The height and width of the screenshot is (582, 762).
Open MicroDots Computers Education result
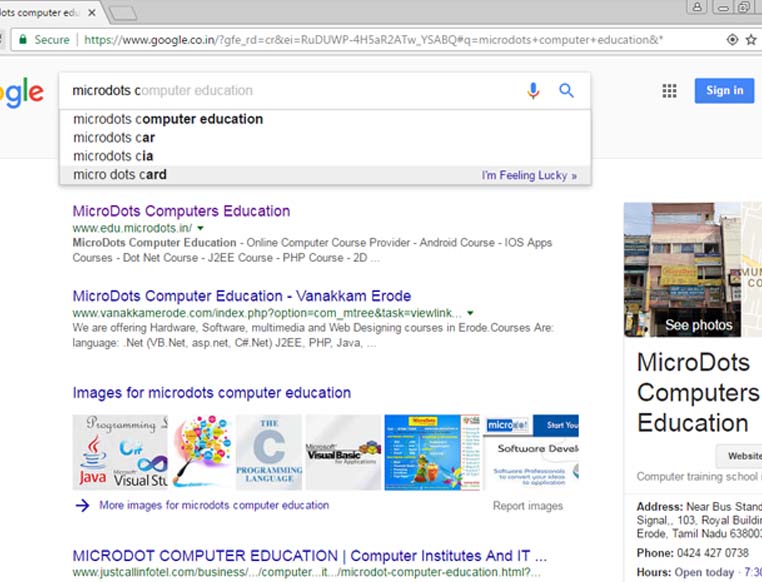(x=181, y=211)
